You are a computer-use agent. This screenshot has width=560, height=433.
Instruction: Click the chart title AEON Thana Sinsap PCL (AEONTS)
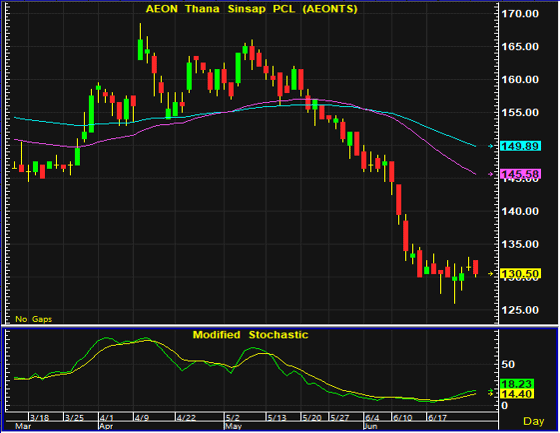(251, 9)
